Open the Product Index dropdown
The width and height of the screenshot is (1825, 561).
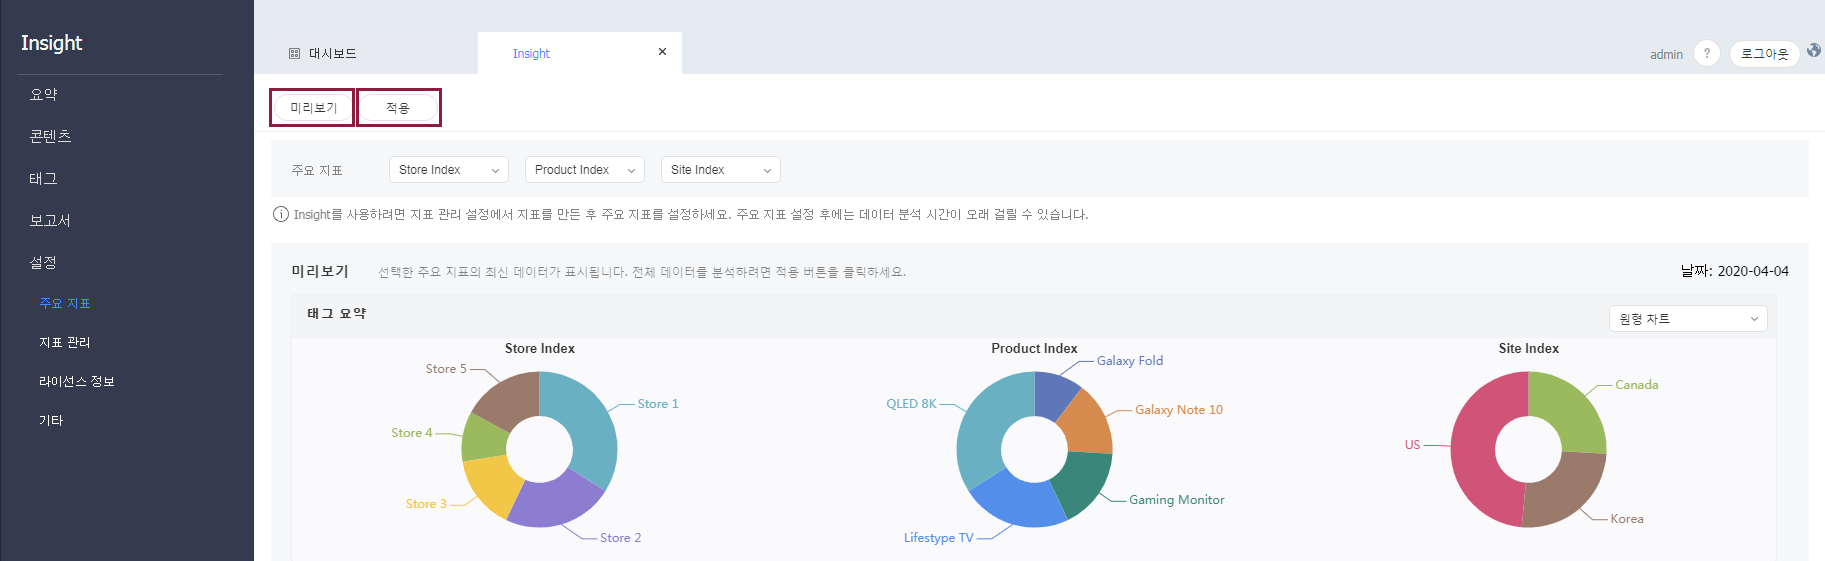(584, 170)
